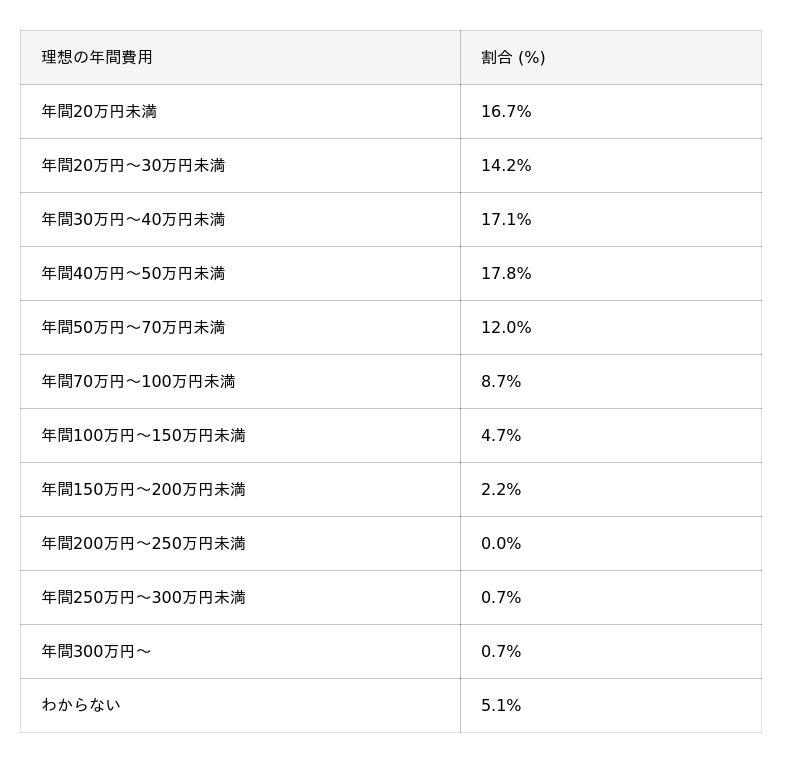Screen dimensions: 800x763
Task: Click the 17.8% value cell
Action: point(506,274)
